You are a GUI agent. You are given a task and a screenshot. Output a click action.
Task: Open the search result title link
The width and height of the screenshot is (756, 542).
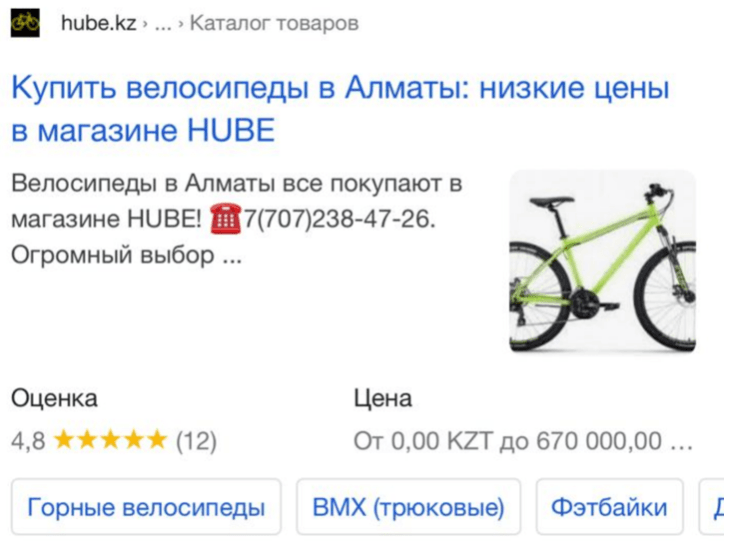pyautogui.click(x=340, y=109)
